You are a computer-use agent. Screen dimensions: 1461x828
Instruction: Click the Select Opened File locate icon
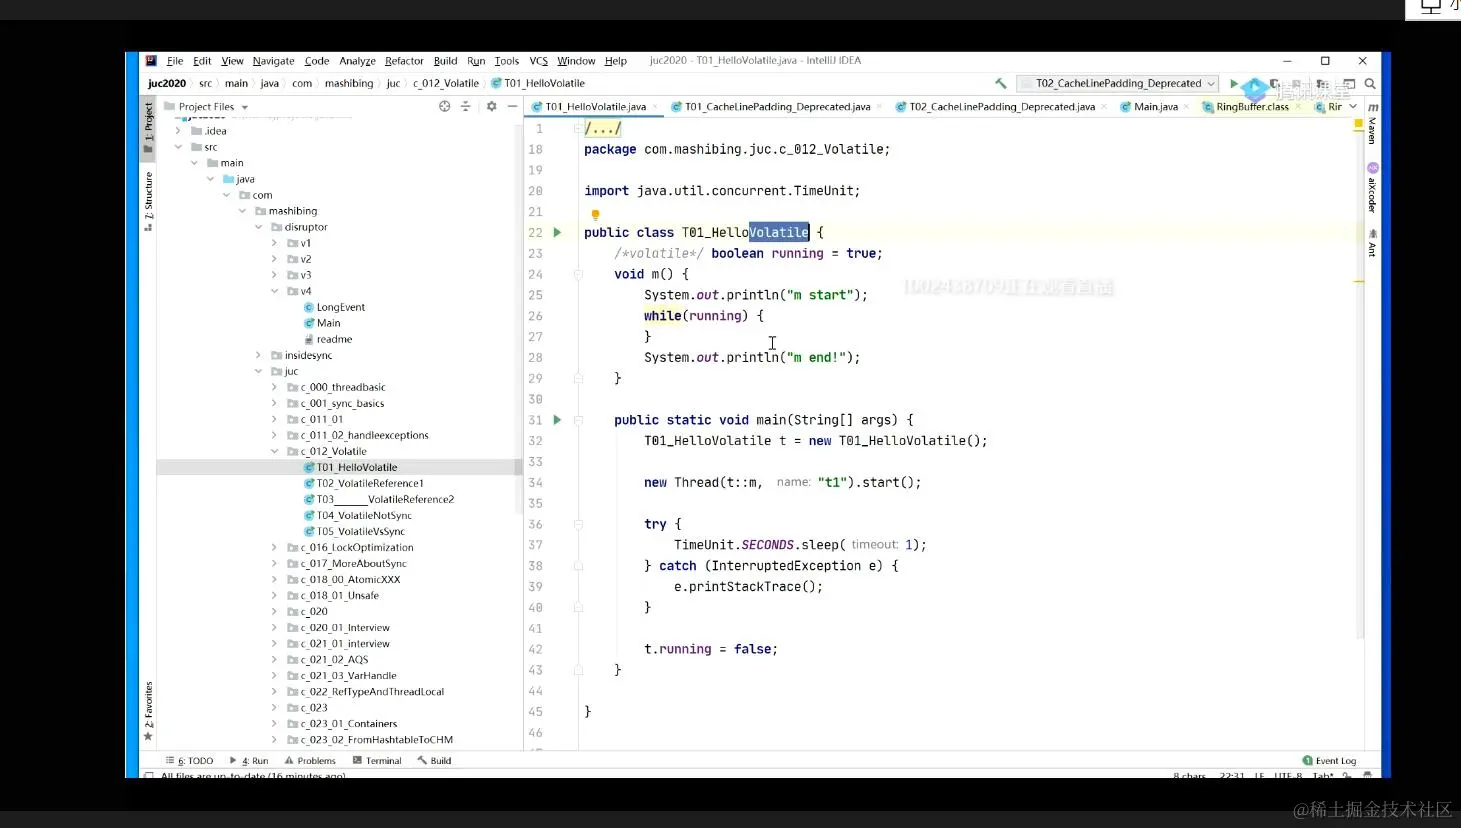click(444, 106)
